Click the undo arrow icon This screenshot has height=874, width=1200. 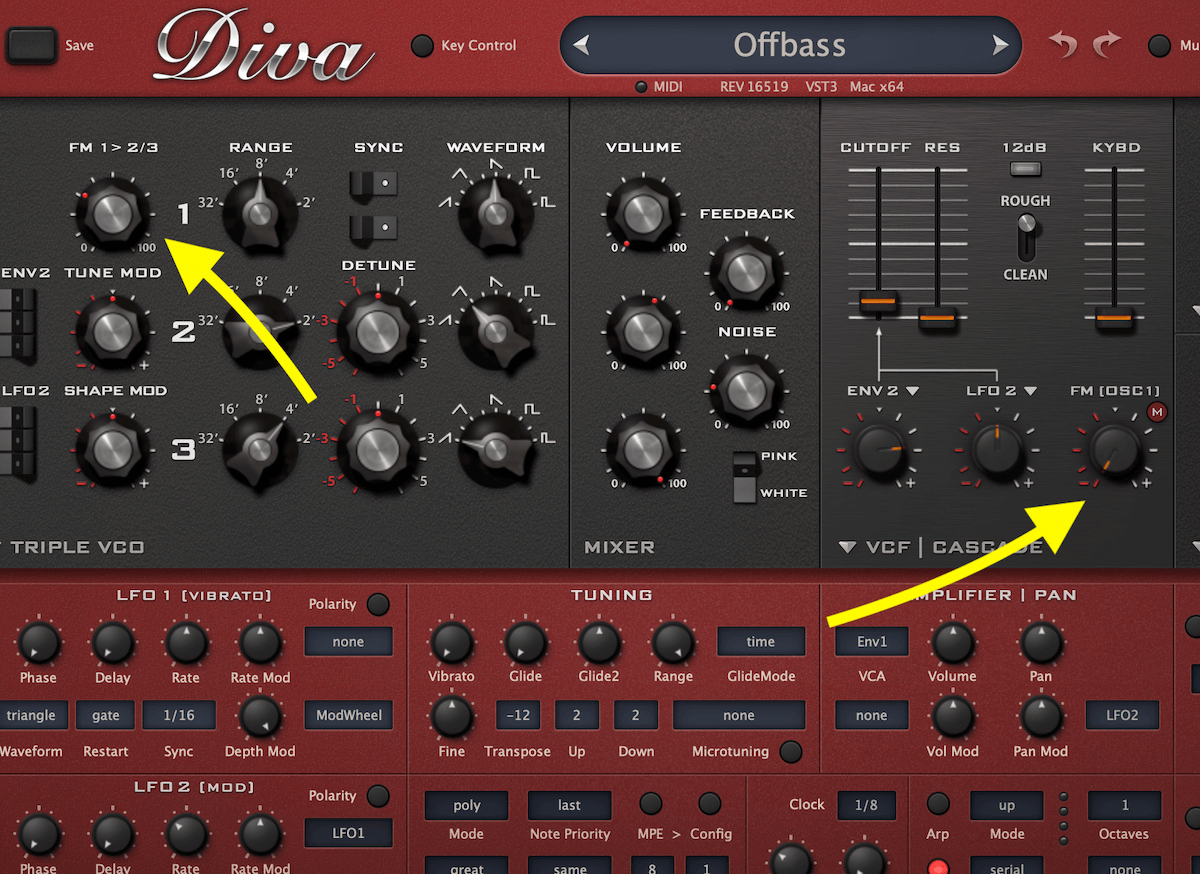(x=1063, y=45)
